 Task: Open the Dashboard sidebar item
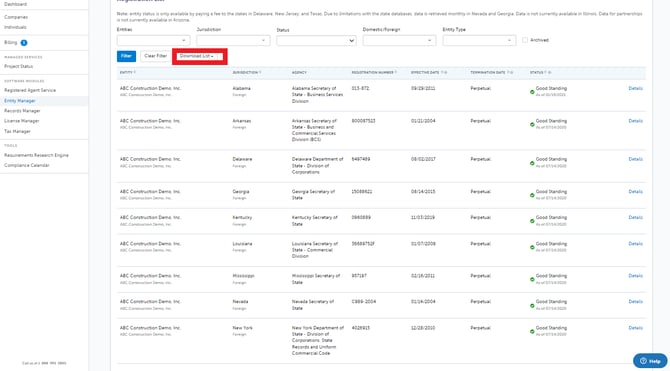pos(15,4)
